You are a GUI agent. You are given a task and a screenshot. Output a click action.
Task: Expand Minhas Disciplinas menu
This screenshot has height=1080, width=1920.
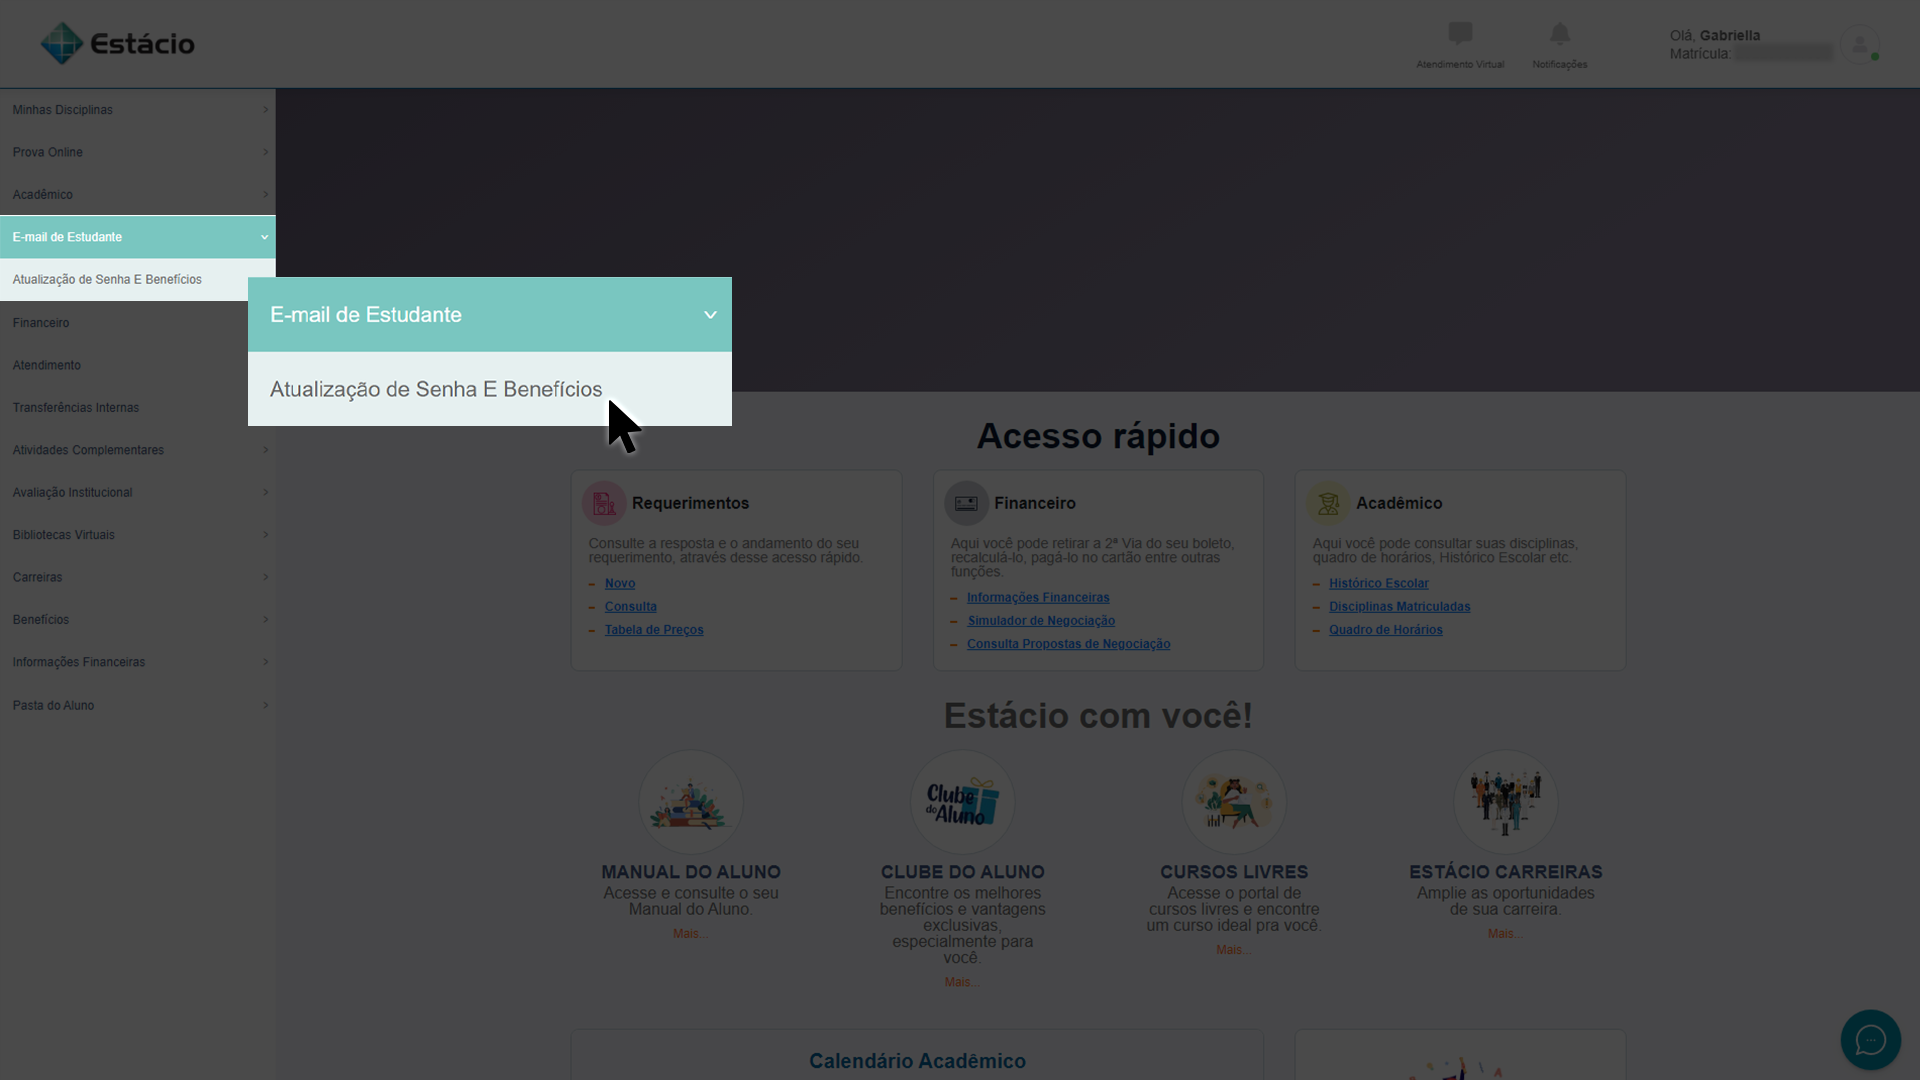click(x=138, y=110)
